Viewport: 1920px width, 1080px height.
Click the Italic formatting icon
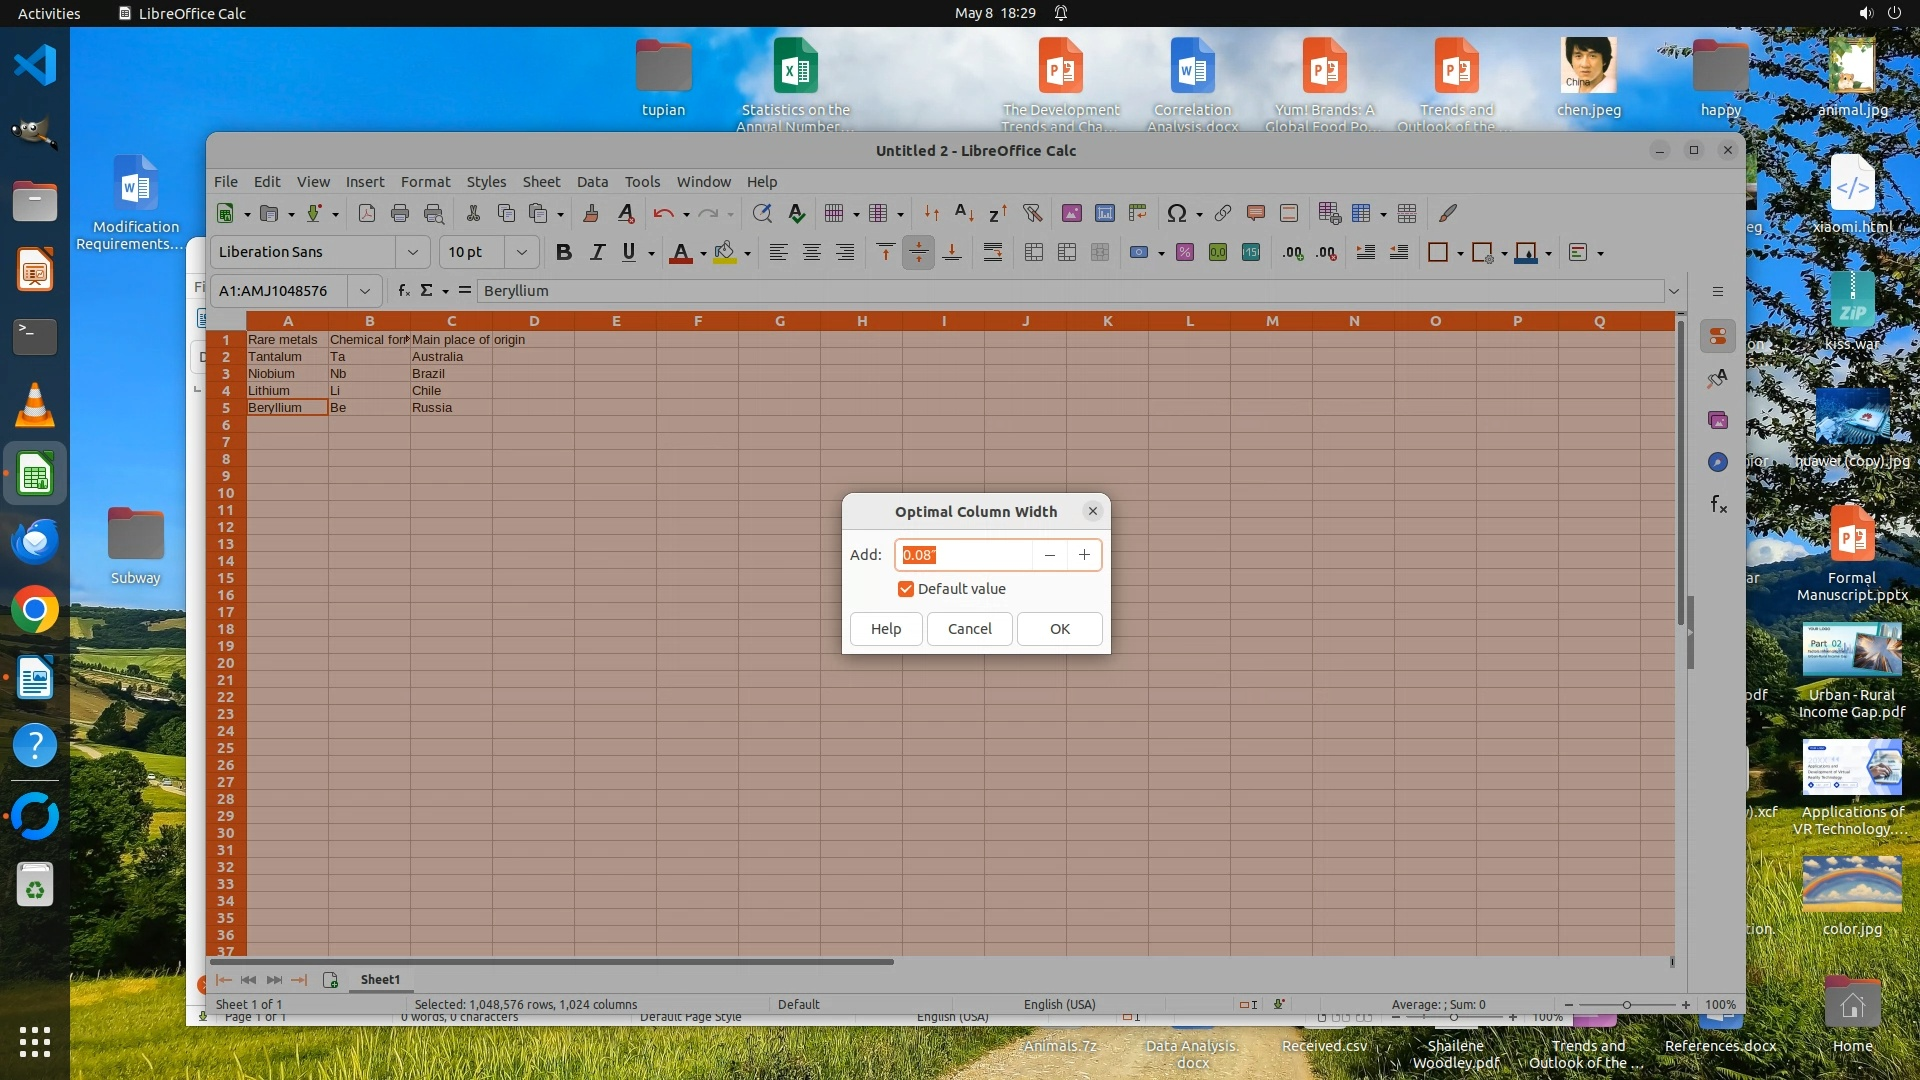pos(597,253)
